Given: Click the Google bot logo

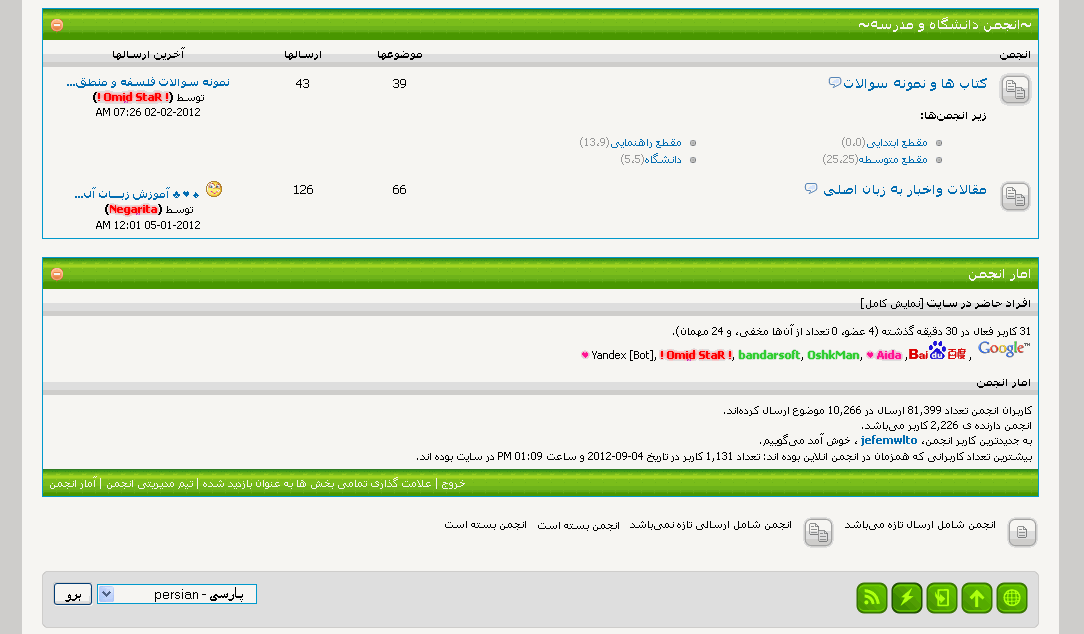Looking at the screenshot, I should [1004, 349].
